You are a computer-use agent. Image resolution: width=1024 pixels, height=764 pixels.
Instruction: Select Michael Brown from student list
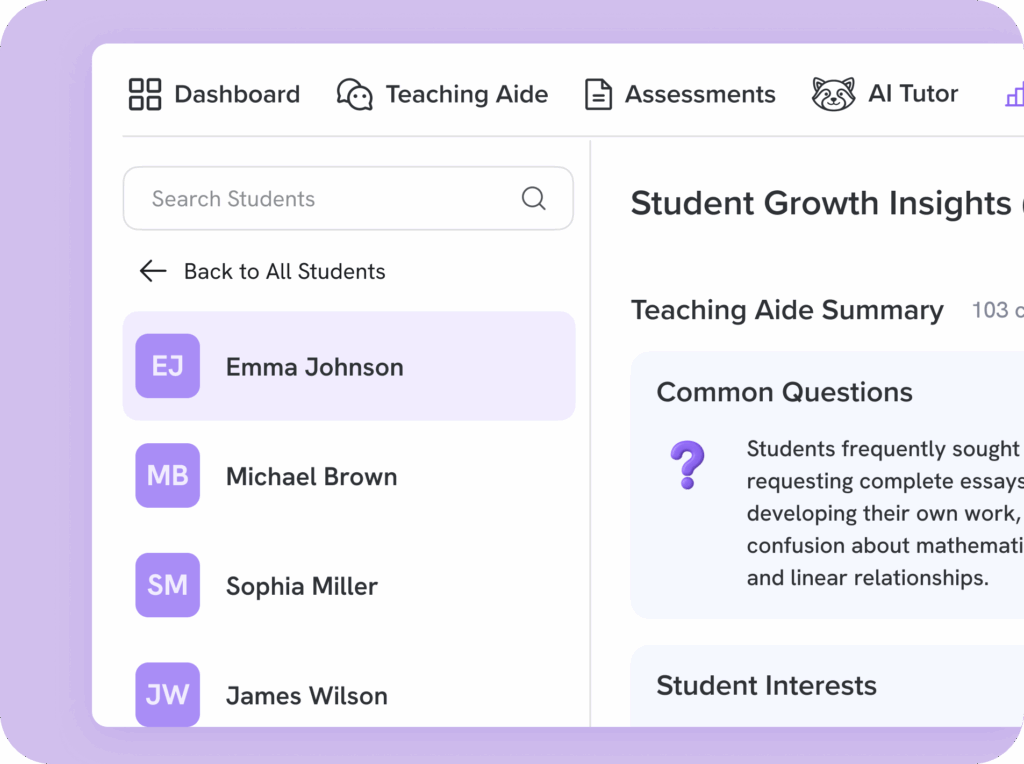311,476
